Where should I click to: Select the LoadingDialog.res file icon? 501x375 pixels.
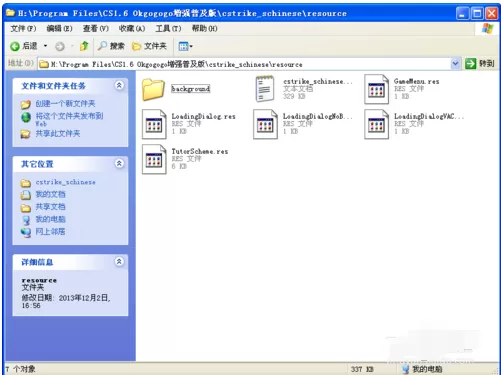154,124
